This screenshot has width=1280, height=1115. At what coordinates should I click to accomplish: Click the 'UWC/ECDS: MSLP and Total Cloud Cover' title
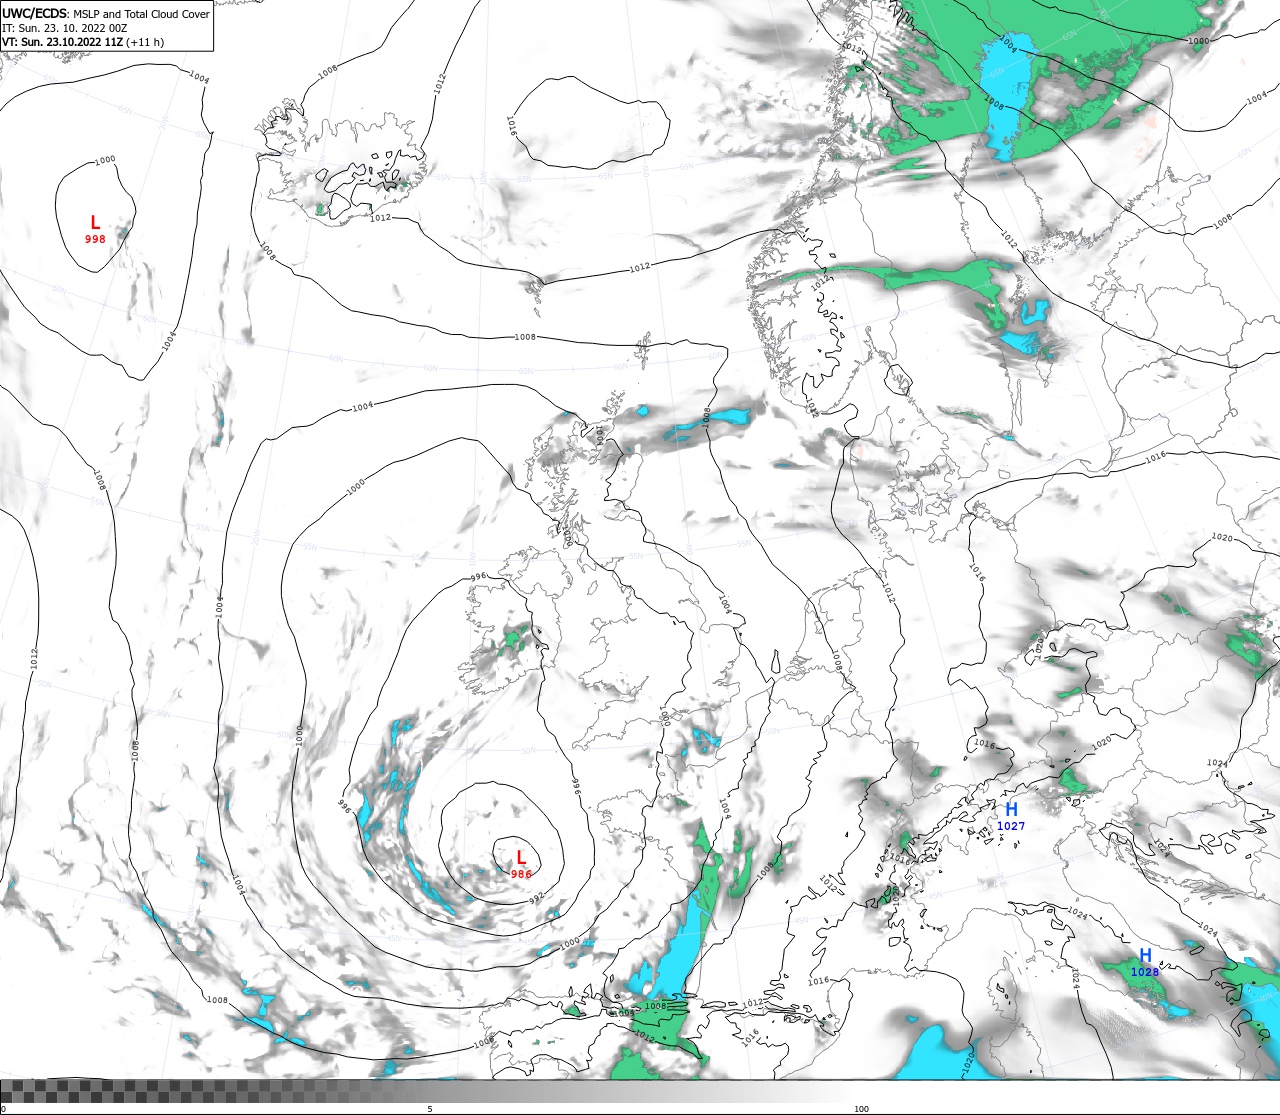(106, 14)
